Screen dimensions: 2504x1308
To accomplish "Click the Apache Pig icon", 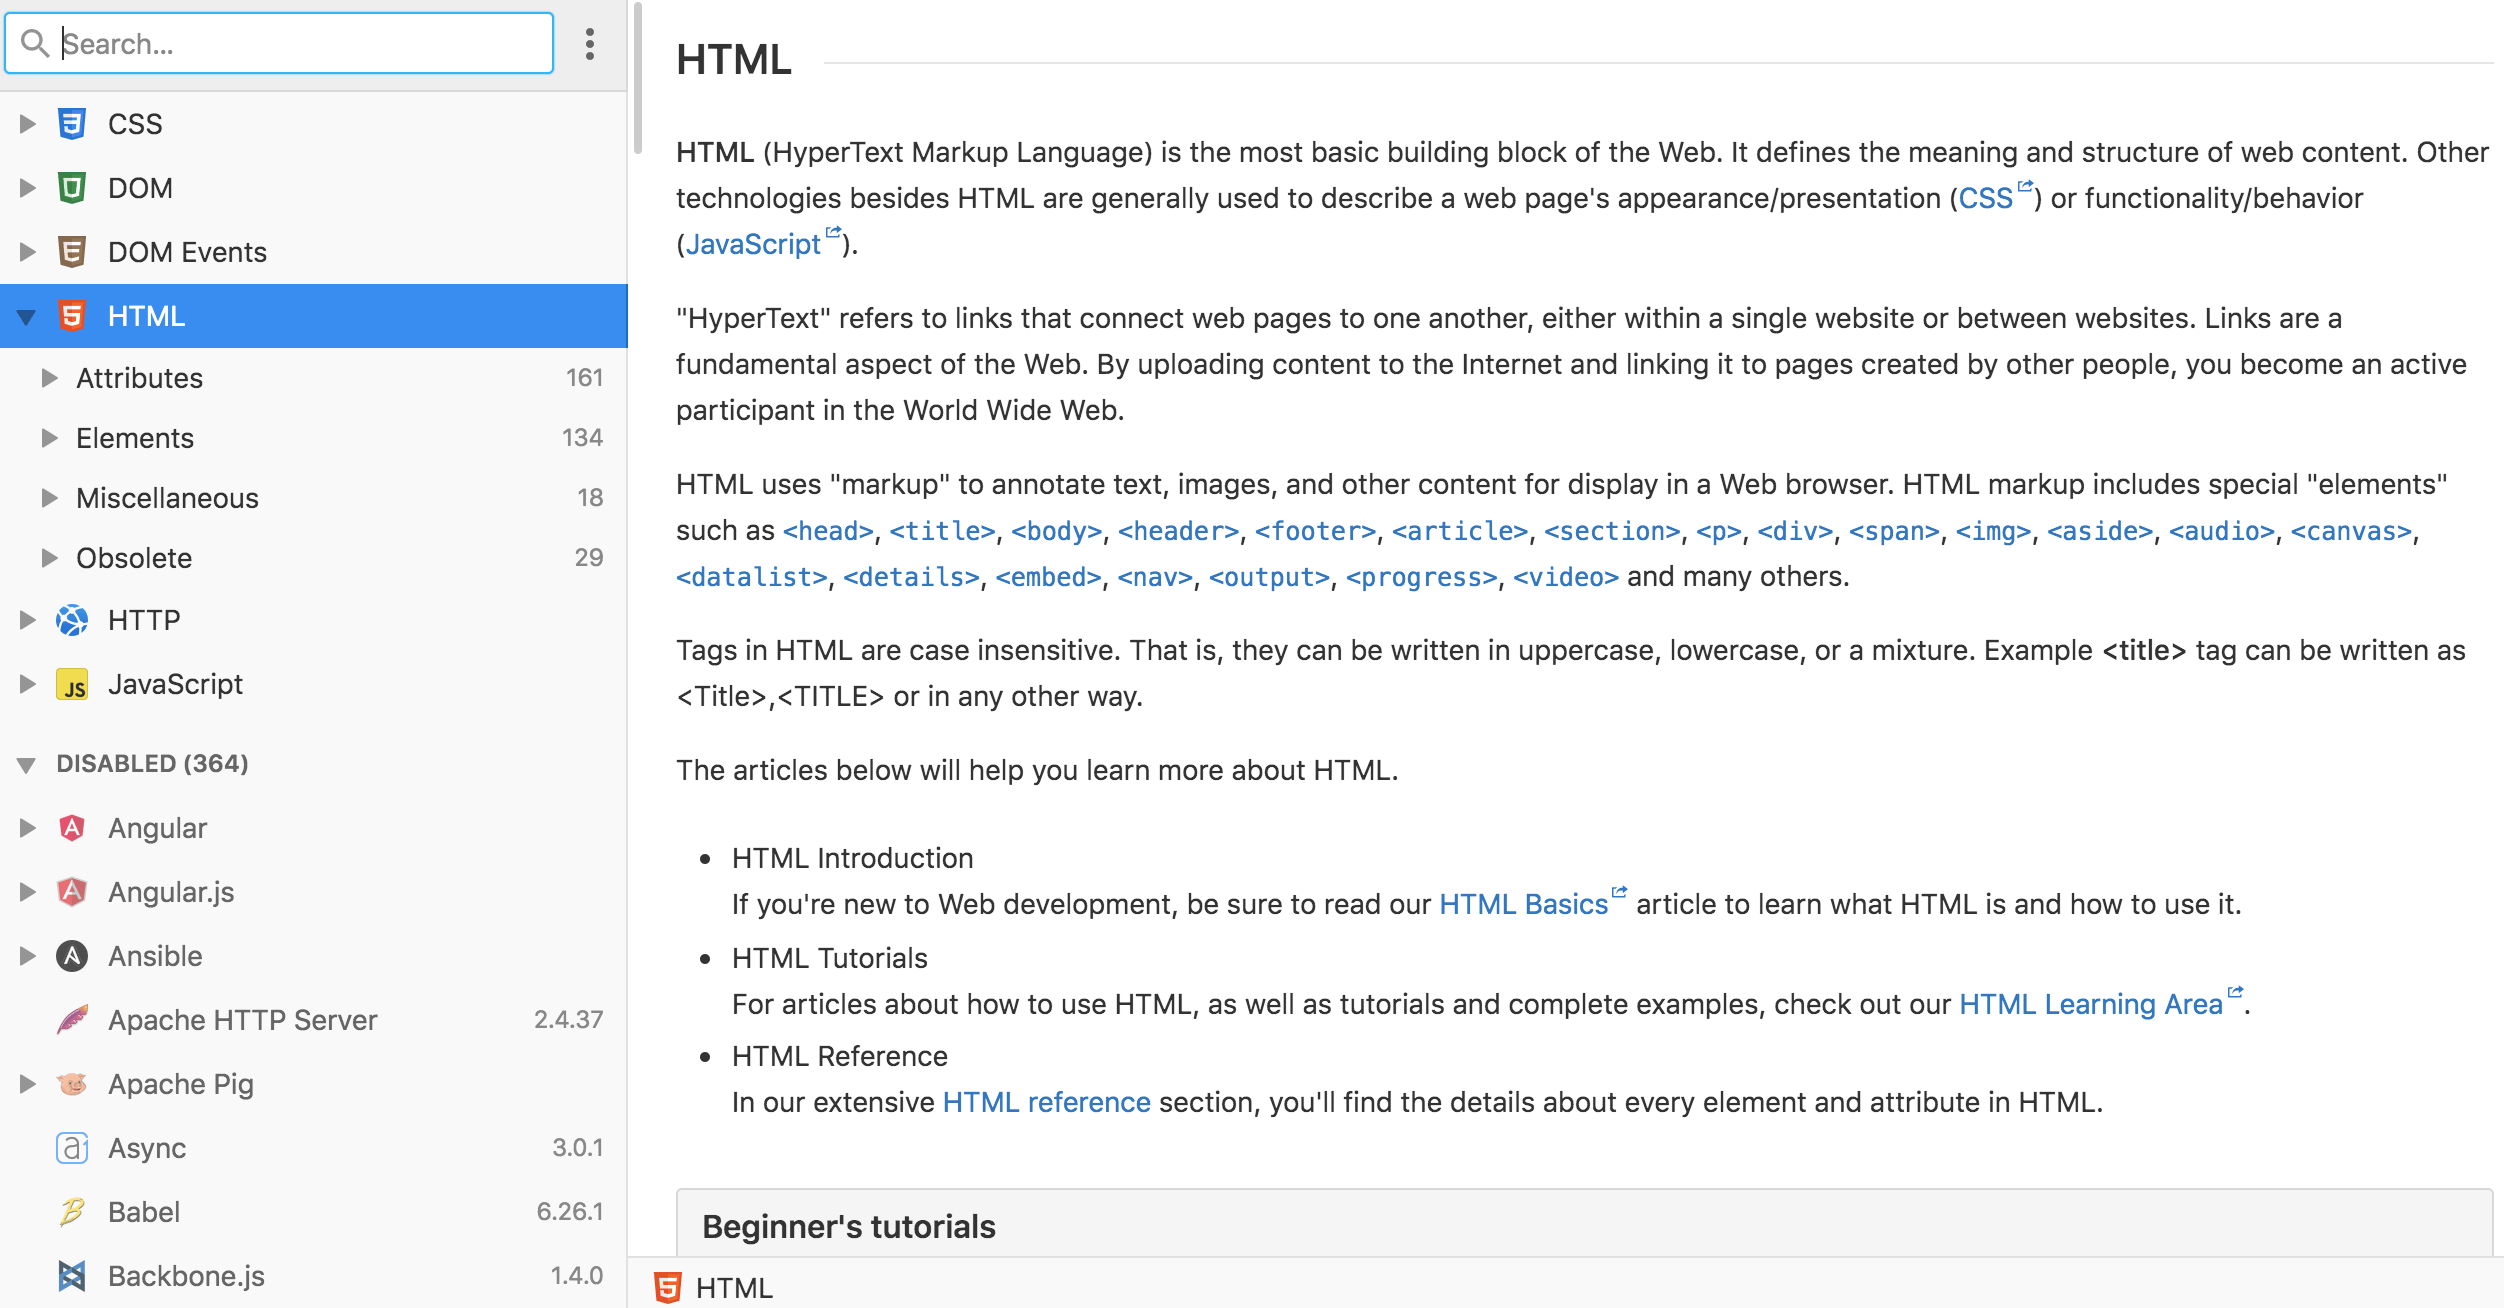I will pyautogui.click(x=72, y=1084).
